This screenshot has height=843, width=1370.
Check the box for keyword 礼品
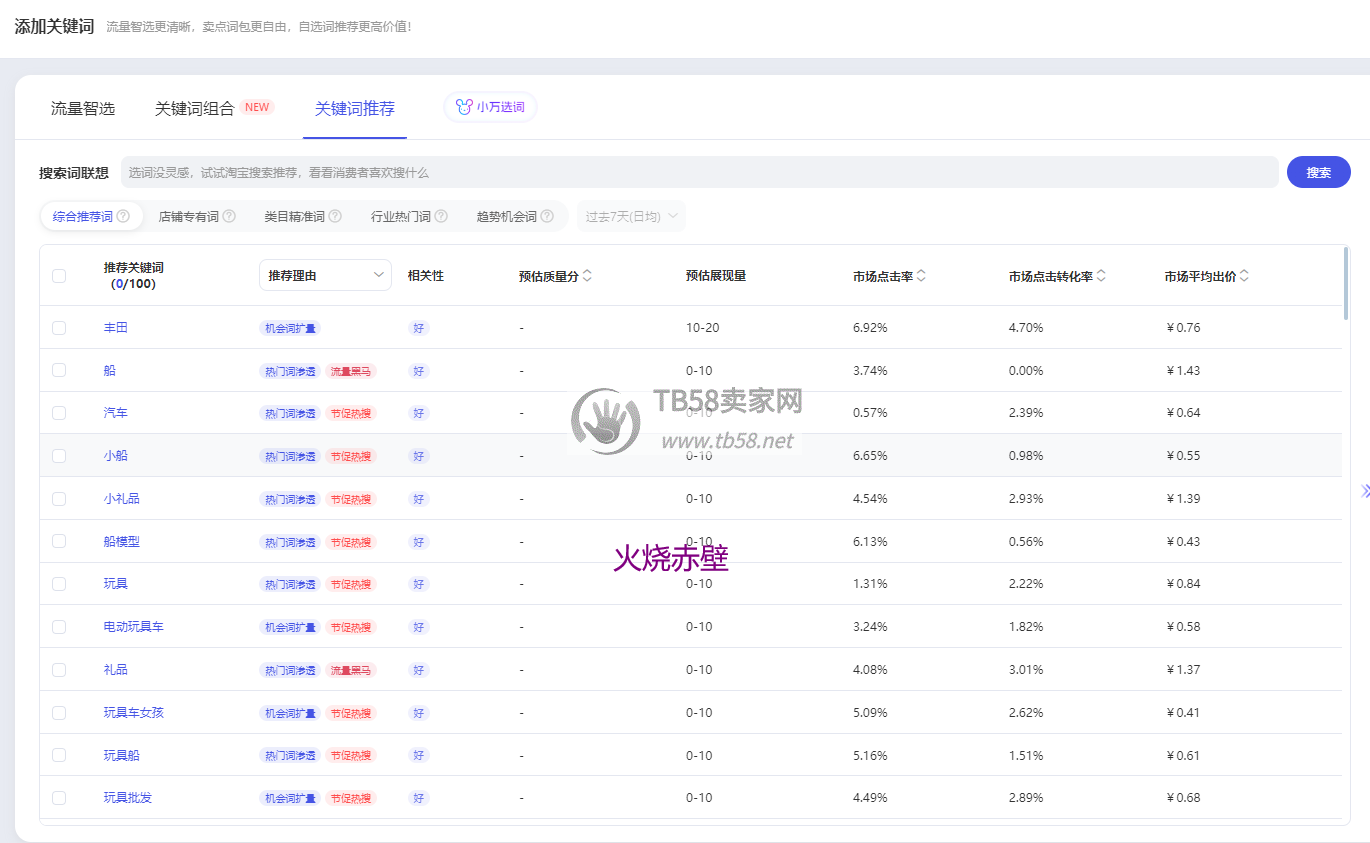(x=59, y=670)
